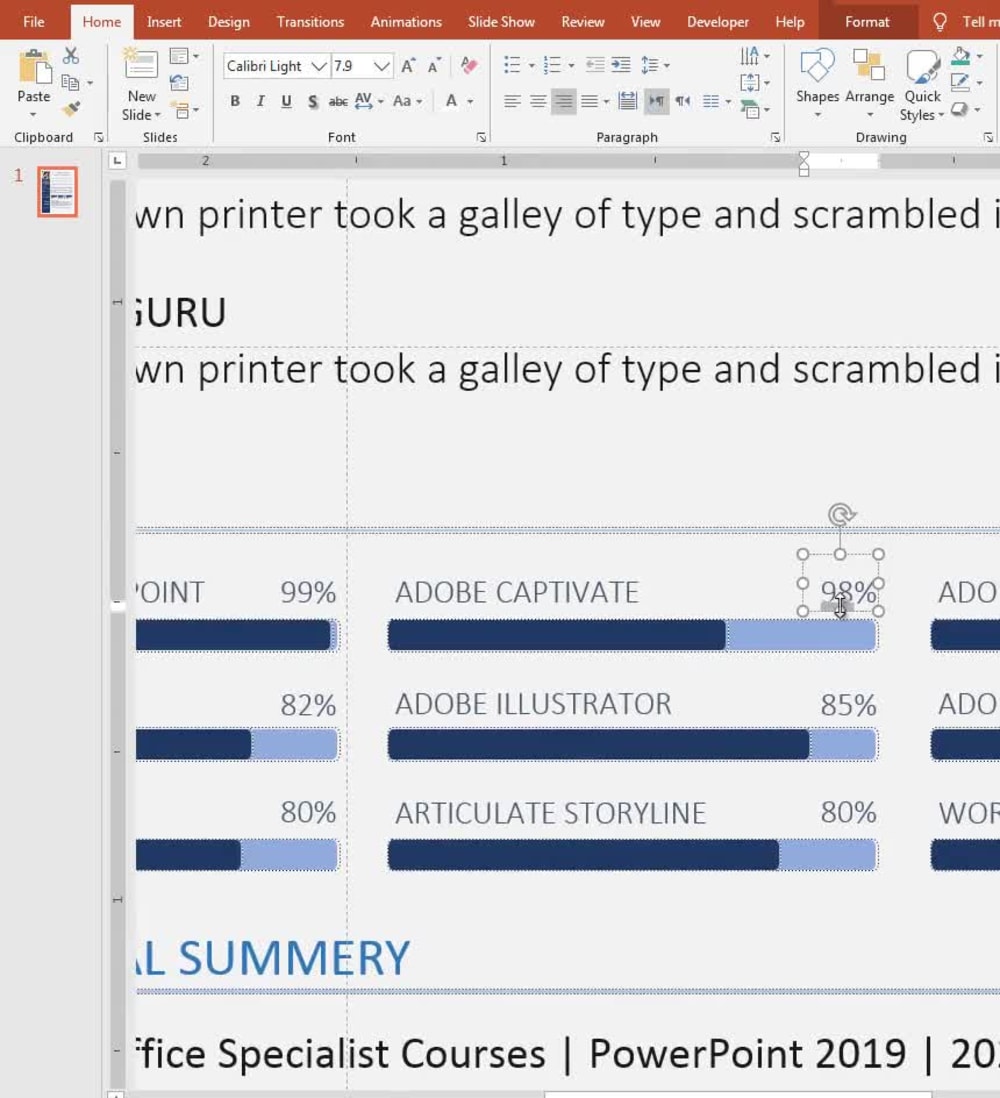Toggle Strikethrough formatting
The width and height of the screenshot is (1000, 1098).
point(338,102)
